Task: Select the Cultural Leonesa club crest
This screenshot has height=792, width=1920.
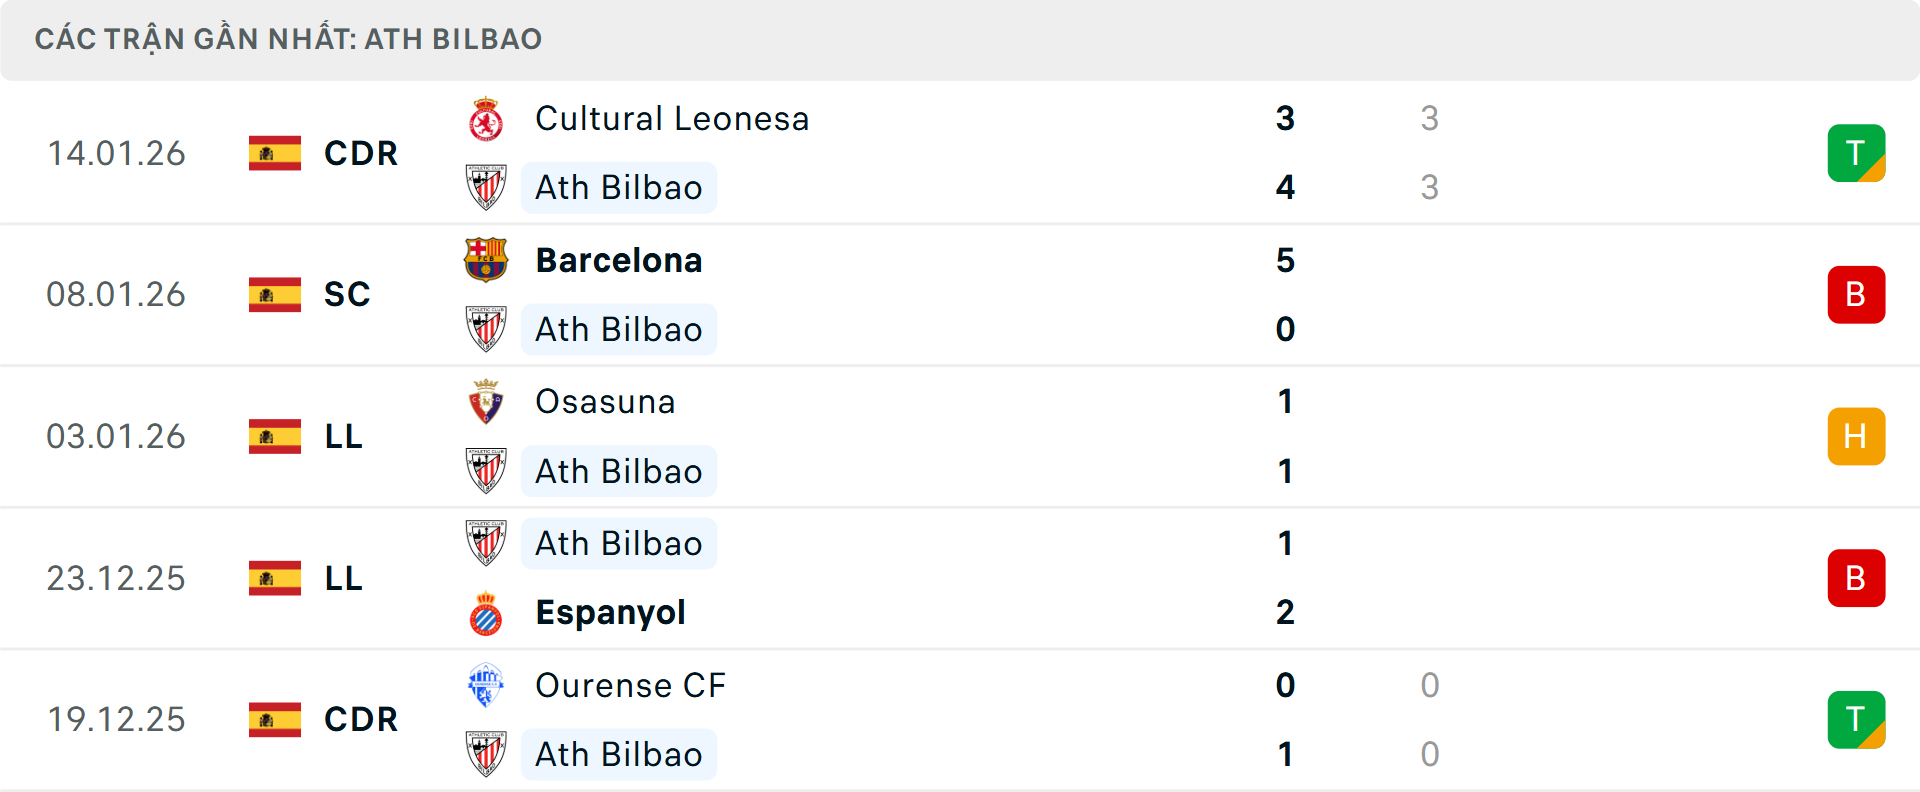Action: (487, 117)
